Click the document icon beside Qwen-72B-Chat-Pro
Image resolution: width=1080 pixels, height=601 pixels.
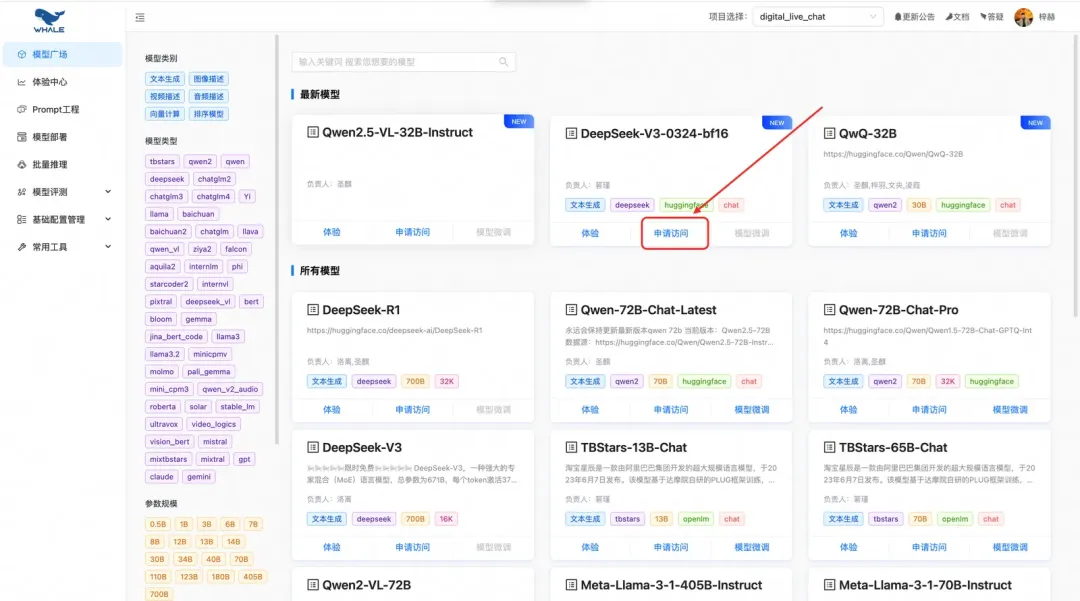click(829, 310)
